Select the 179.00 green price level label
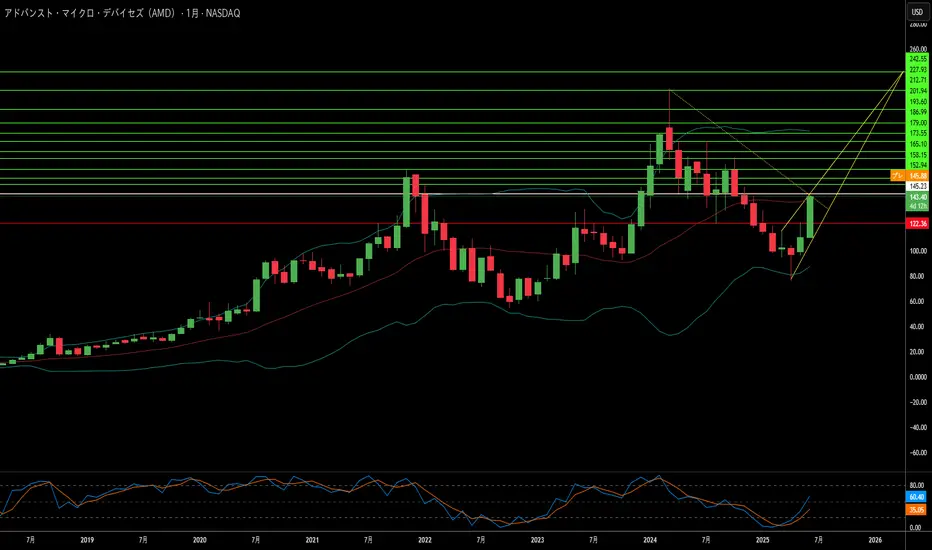932x550 pixels. (918, 122)
